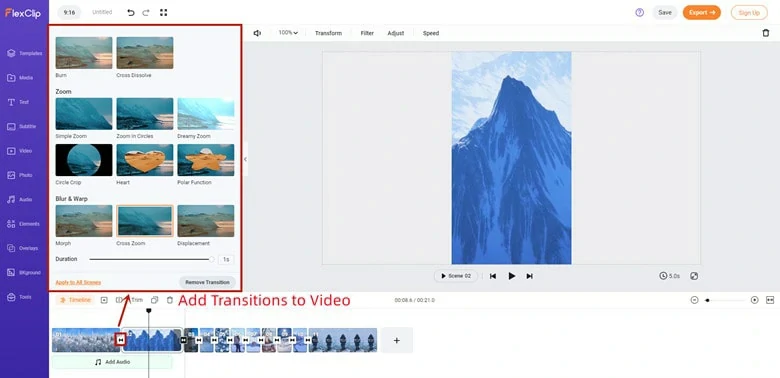The width and height of the screenshot is (780, 378).
Task: Open the Filter tab
Action: (367, 33)
